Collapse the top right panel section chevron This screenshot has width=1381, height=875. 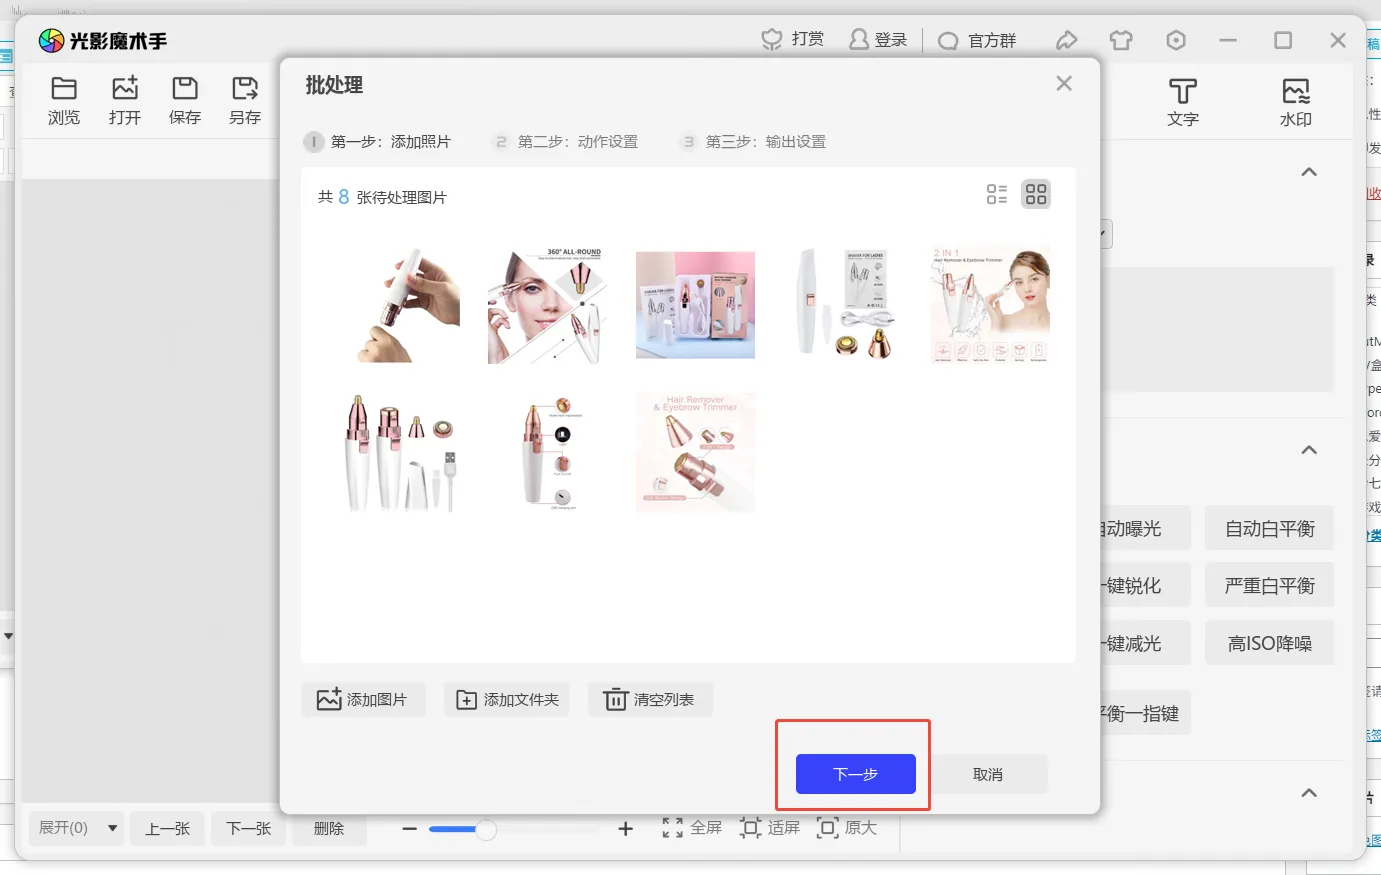(1309, 172)
